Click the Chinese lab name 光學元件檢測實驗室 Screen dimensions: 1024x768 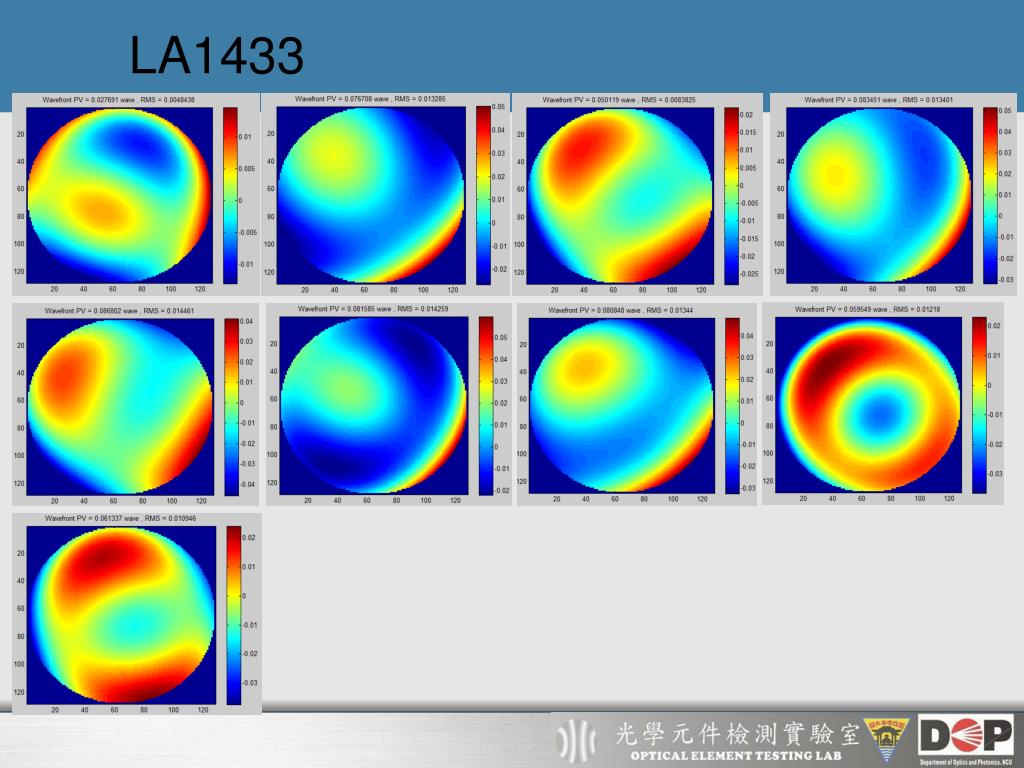(x=737, y=734)
